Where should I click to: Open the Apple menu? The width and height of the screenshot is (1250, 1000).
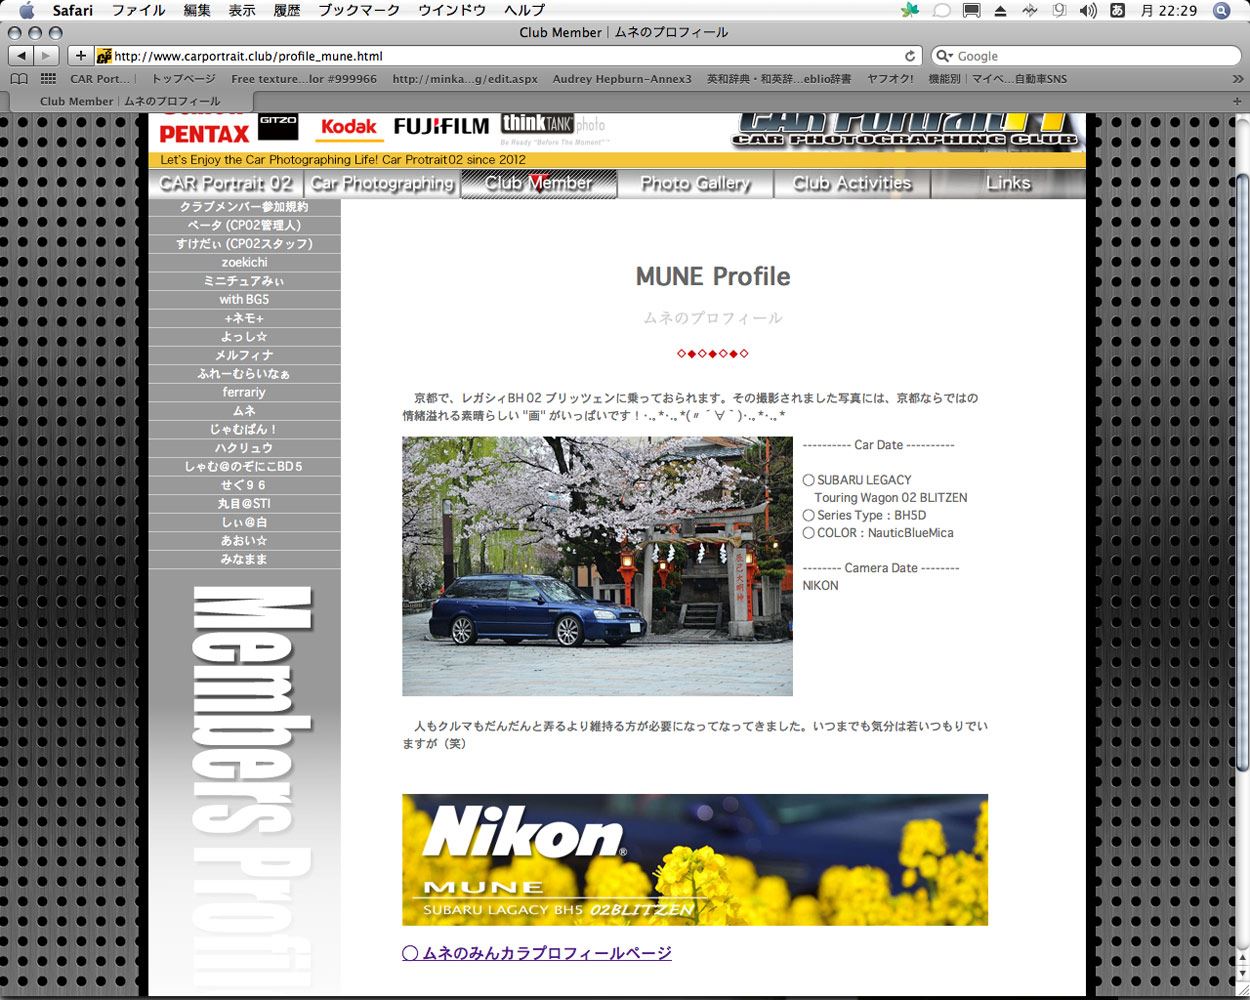26,10
